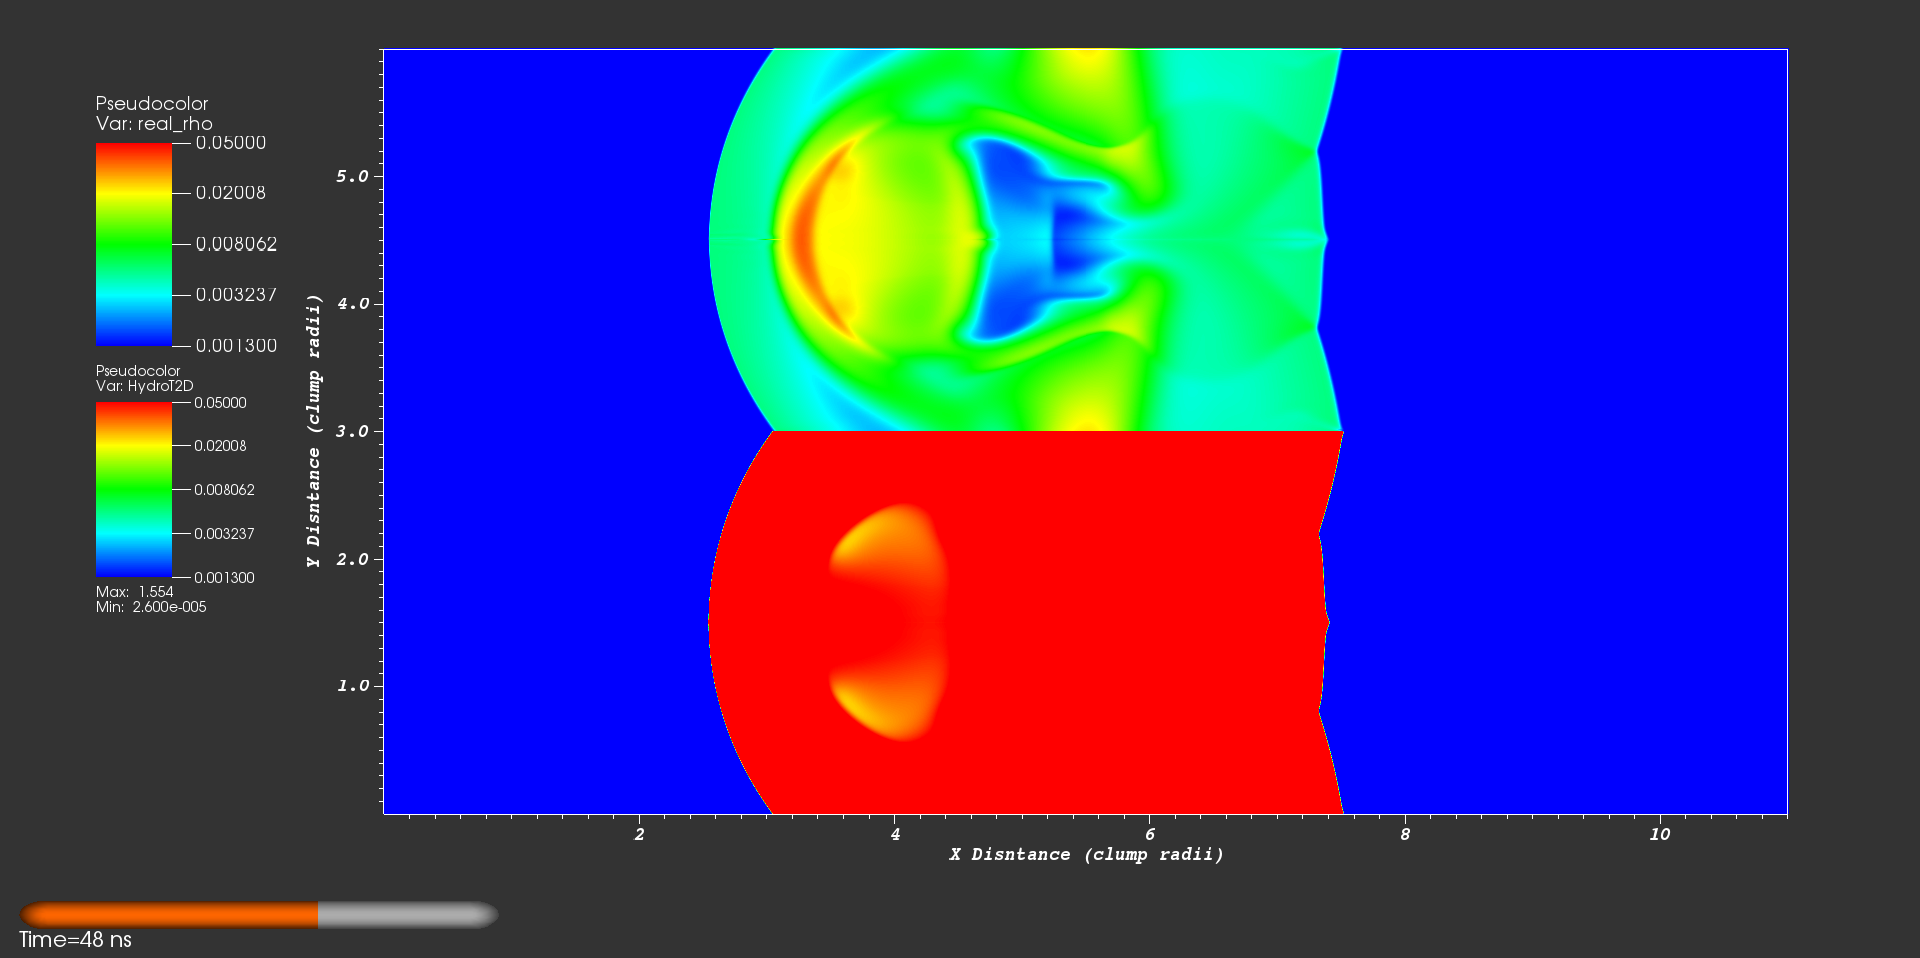
Task: Click the 0.003237 value in HydroT2D legend
Action: click(x=224, y=534)
